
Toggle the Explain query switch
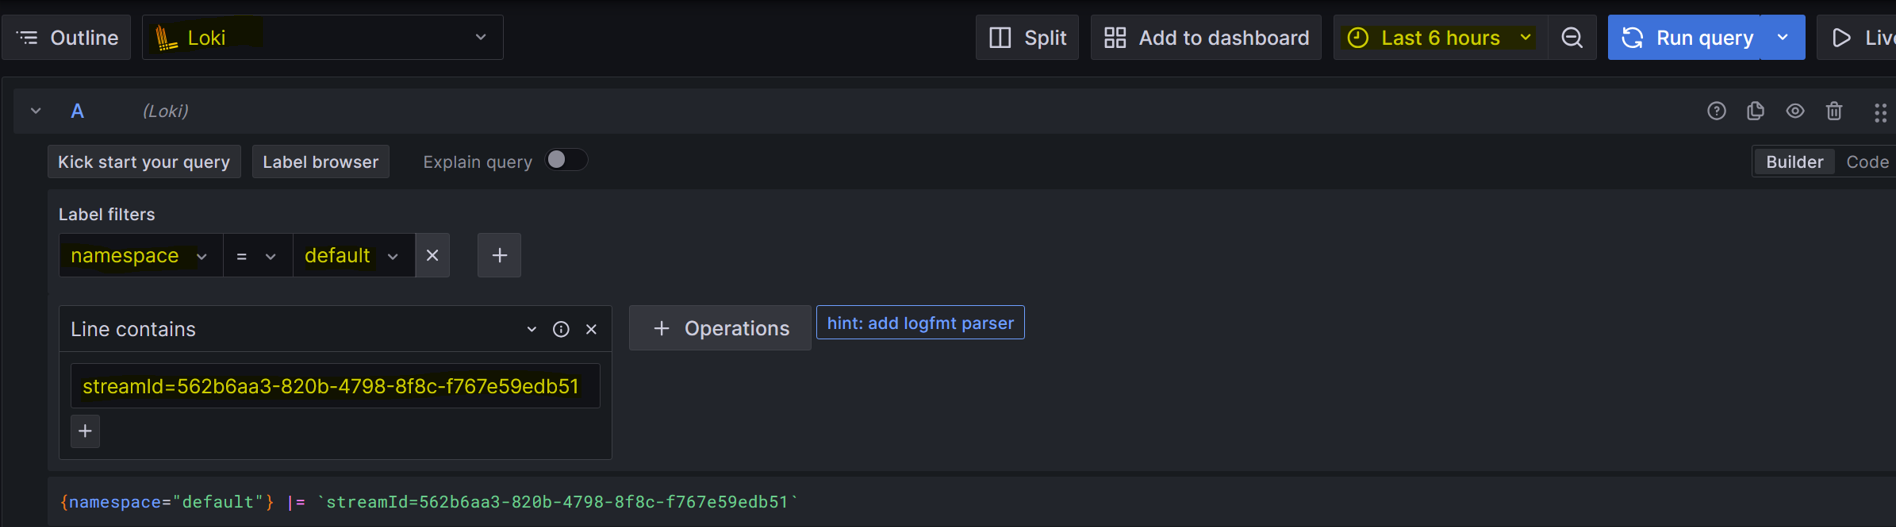coord(565,161)
